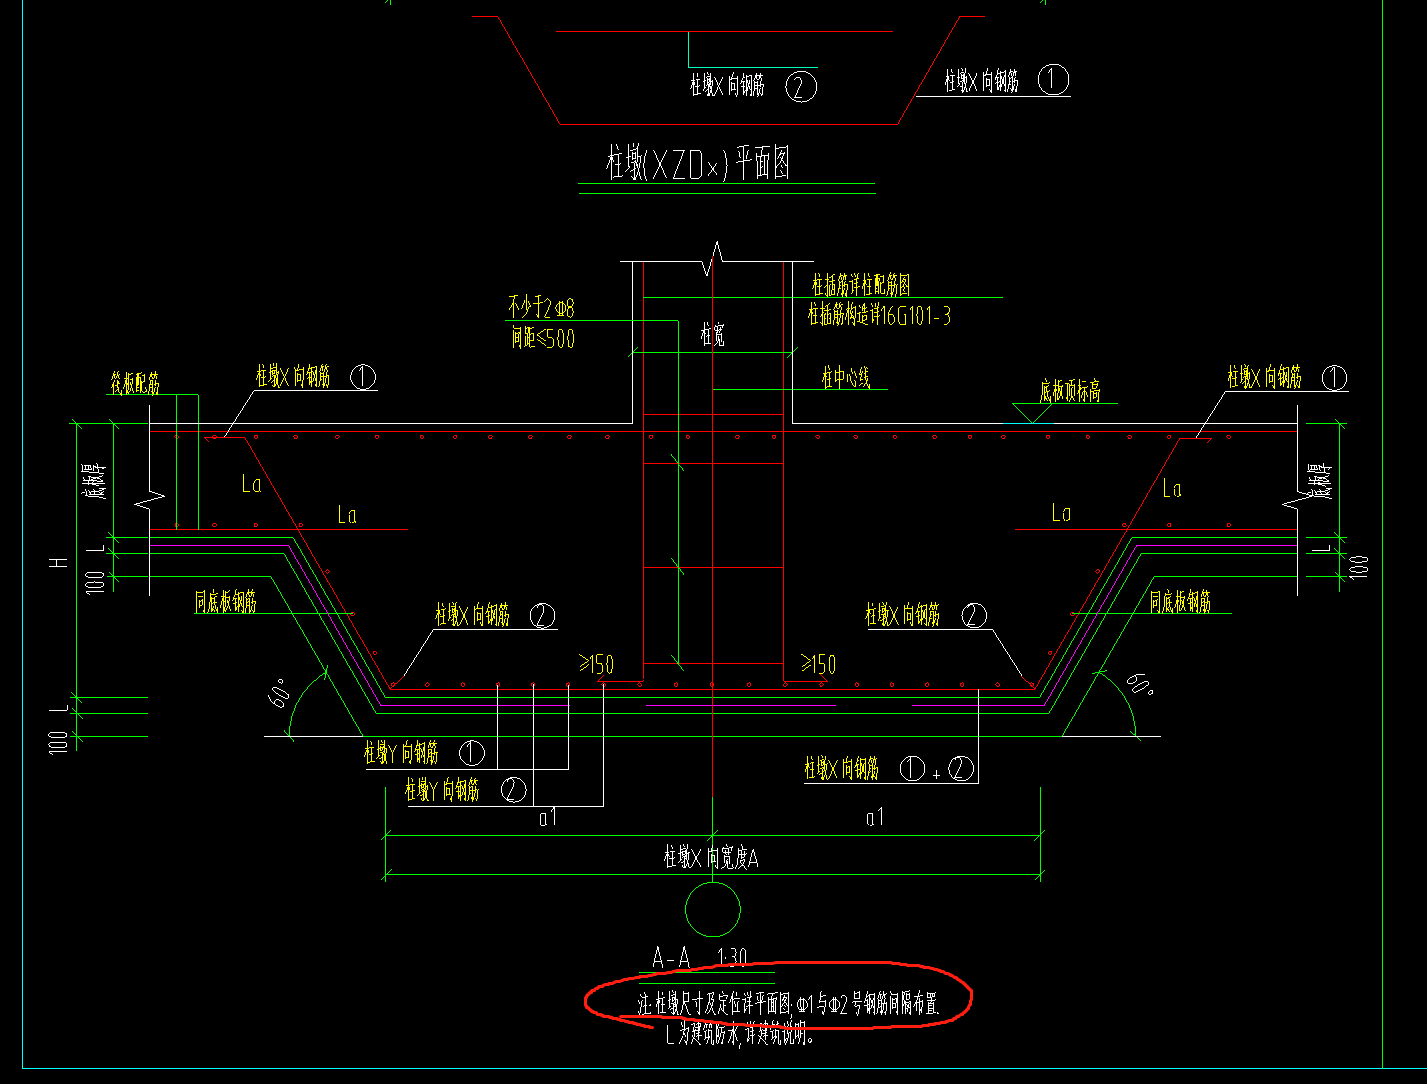1427x1084 pixels.
Task: Select the "≥150" text right of the column
Action: (818, 665)
